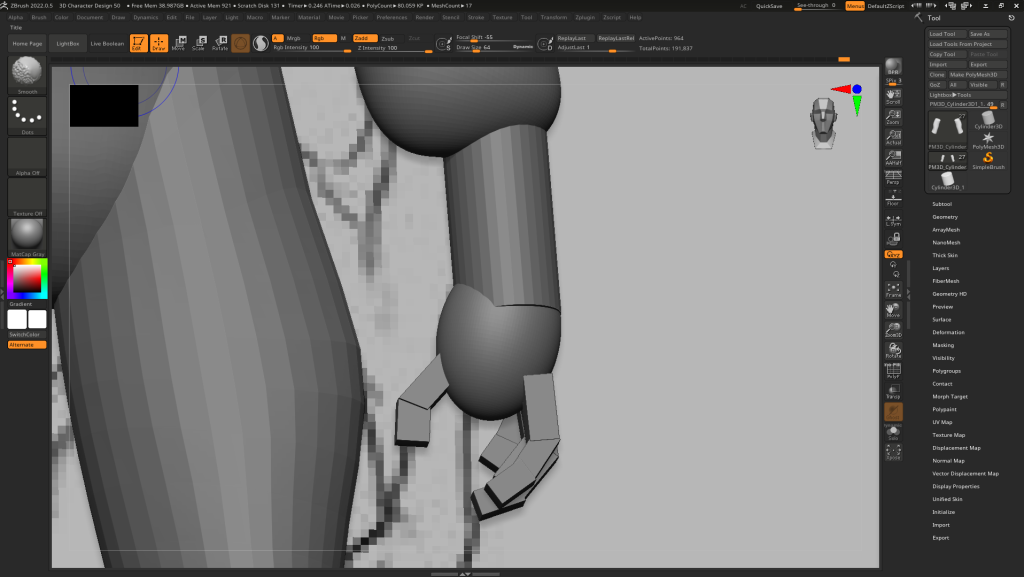The image size is (1024, 577).
Task: Click the Frame icon in the right shelf
Action: coord(893,290)
